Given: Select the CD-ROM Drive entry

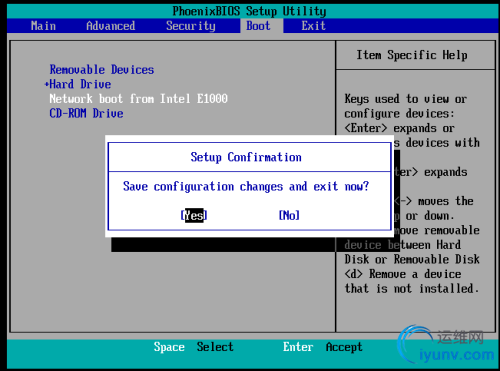Looking at the screenshot, I should point(86,113).
